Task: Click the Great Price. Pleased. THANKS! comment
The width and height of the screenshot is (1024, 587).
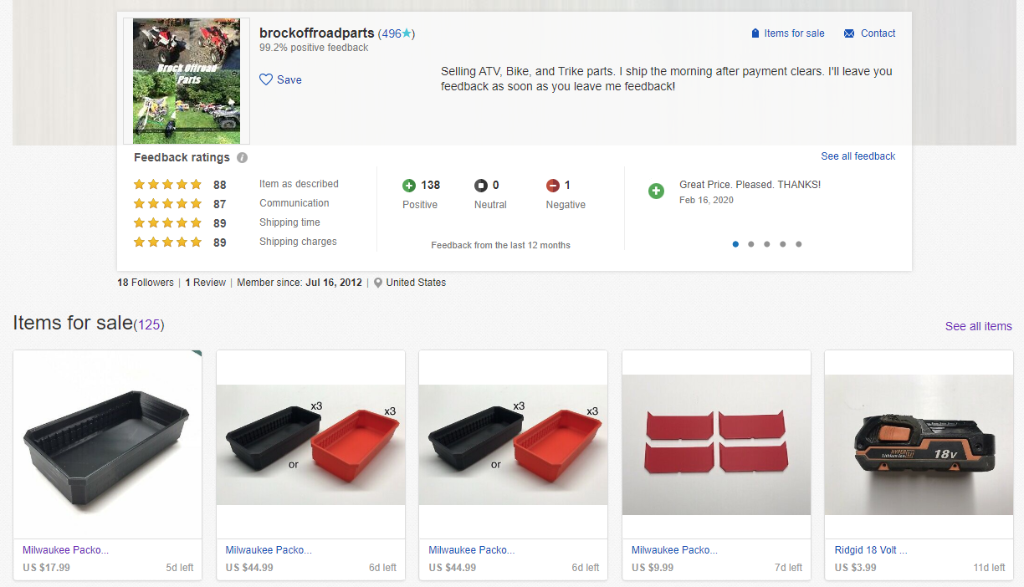Action: point(750,185)
